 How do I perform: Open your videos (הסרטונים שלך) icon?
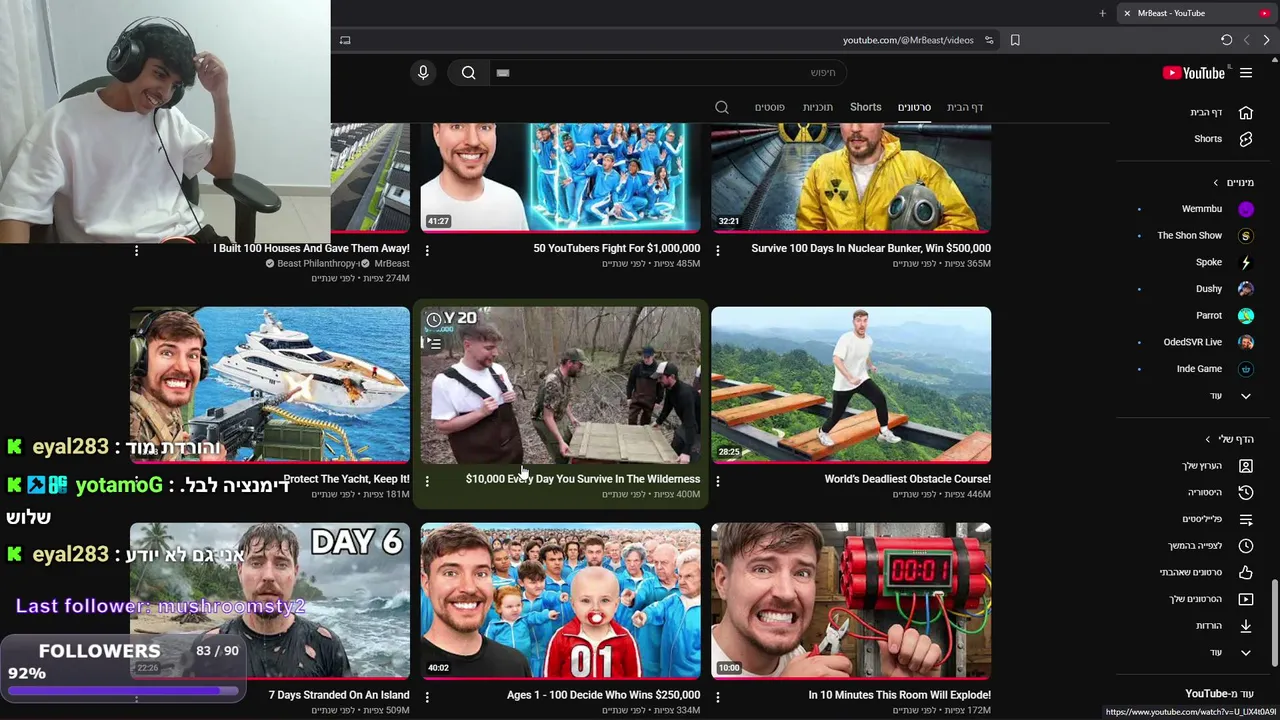click(1246, 599)
